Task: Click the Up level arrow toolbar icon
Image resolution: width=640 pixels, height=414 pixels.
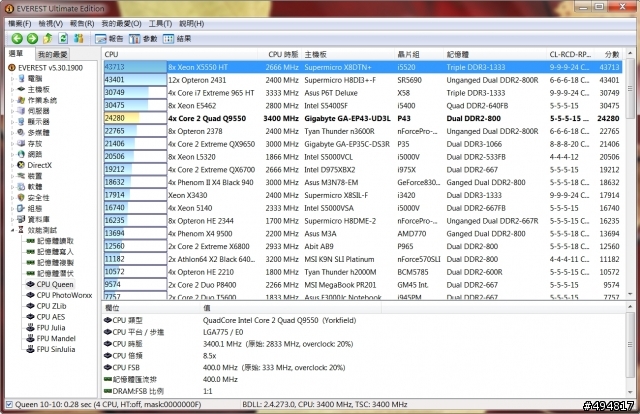Action: [48, 38]
